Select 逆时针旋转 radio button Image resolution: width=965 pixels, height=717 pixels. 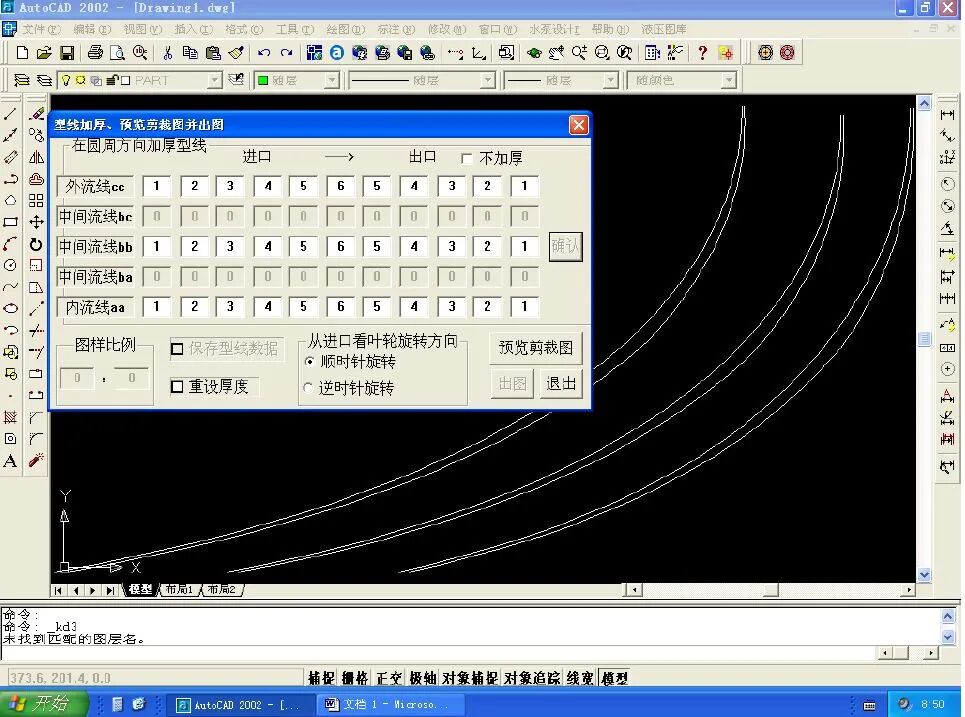[x=310, y=388]
